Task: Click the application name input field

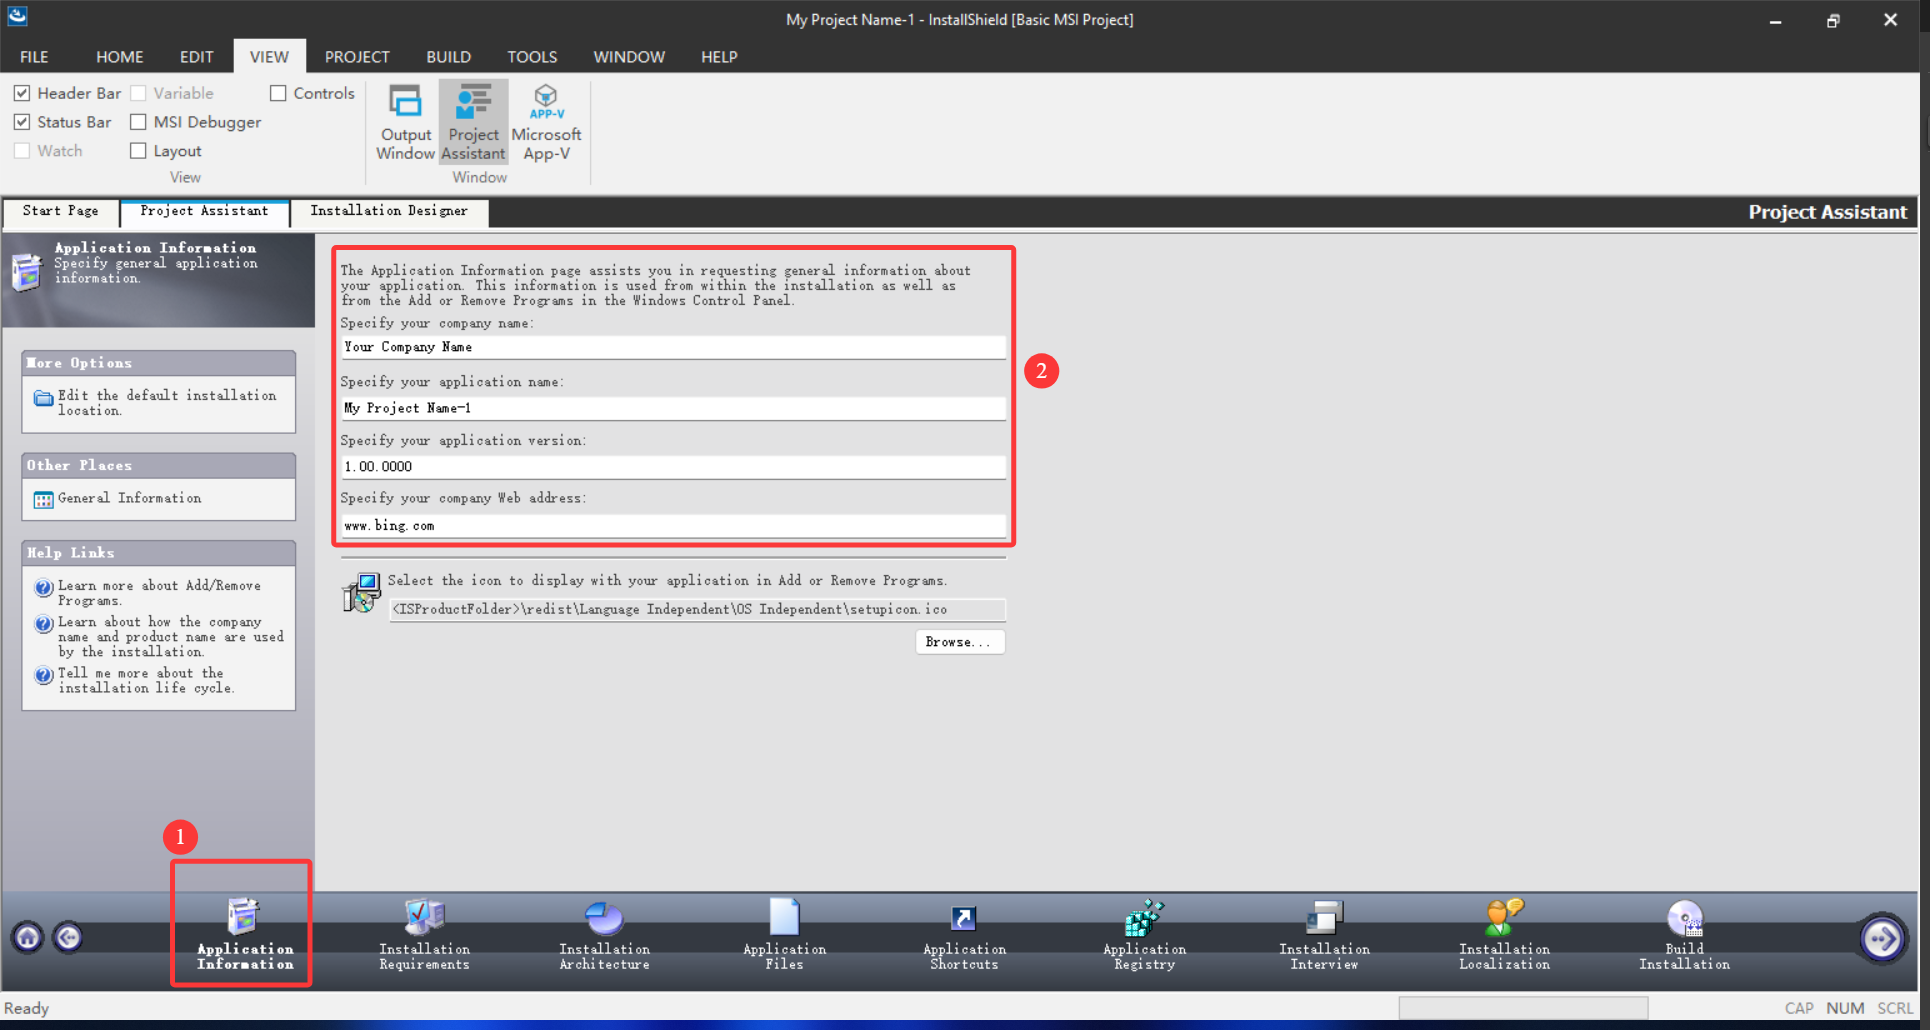Action: pyautogui.click(x=673, y=408)
